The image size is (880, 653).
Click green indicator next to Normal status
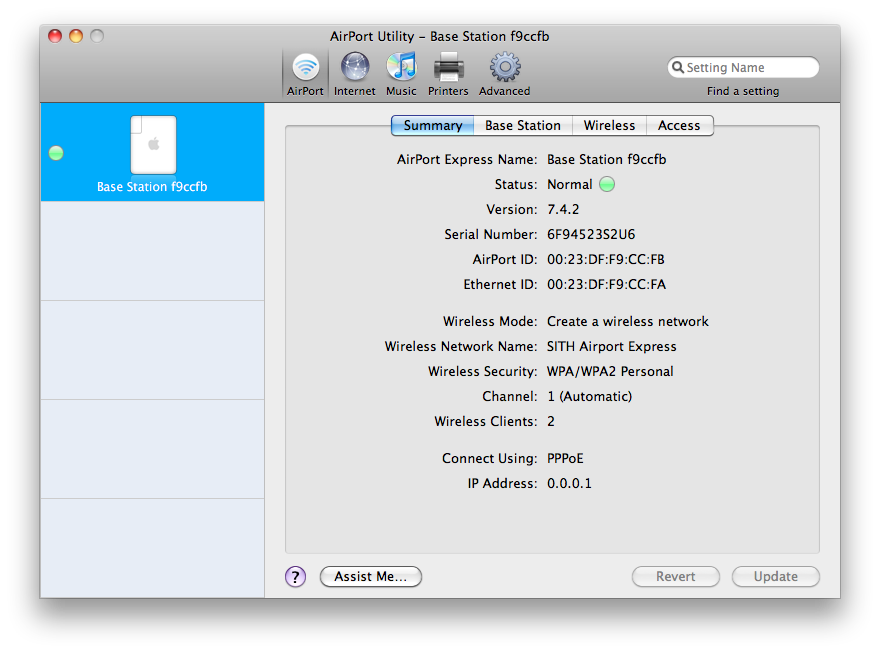(x=607, y=184)
